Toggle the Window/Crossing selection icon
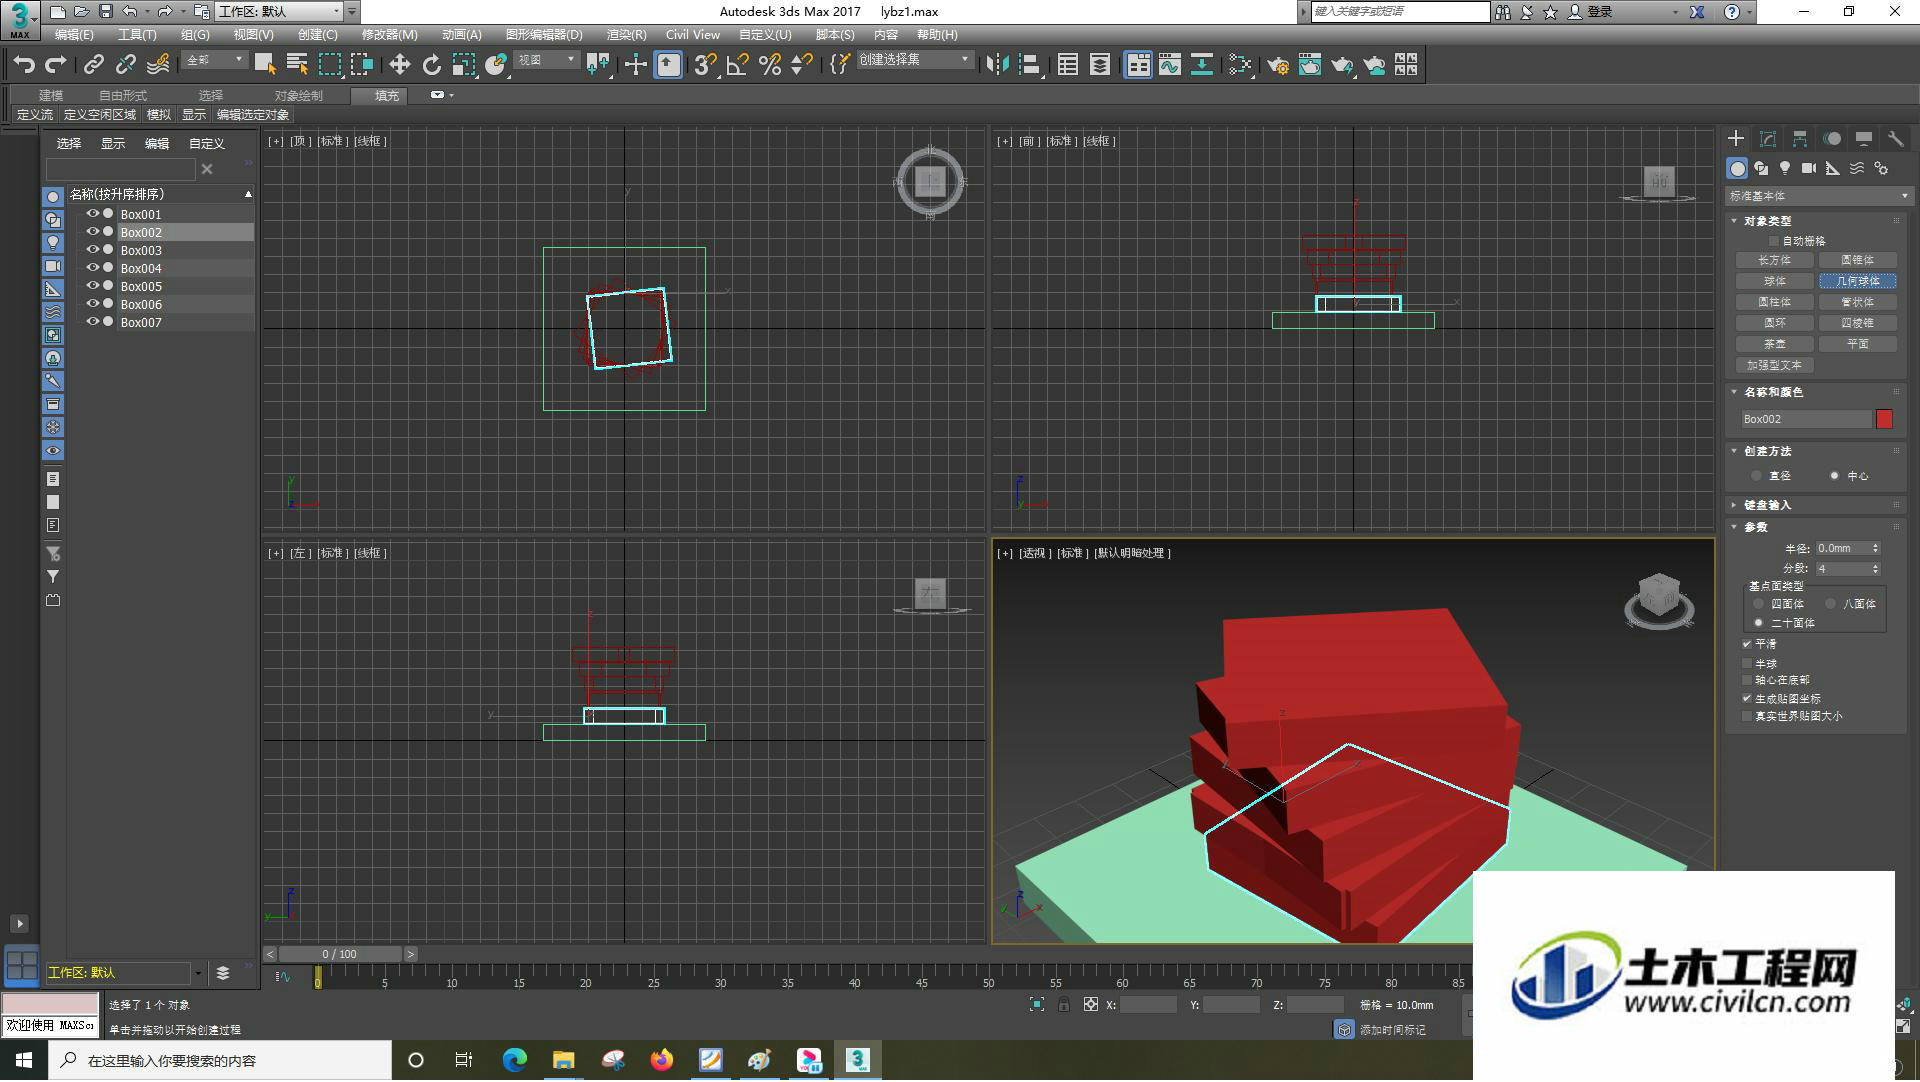Image resolution: width=1920 pixels, height=1082 pixels. pos(362,65)
